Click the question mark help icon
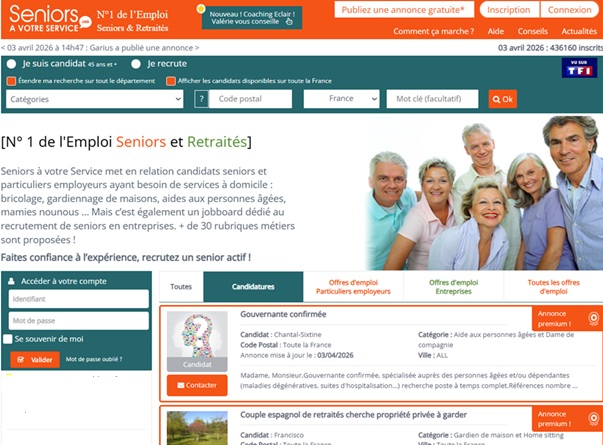The width and height of the screenshot is (603, 445). pos(201,99)
